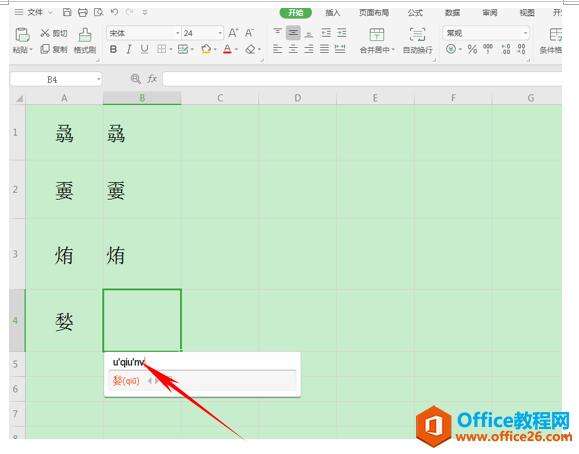Center text horizontally

point(293,49)
